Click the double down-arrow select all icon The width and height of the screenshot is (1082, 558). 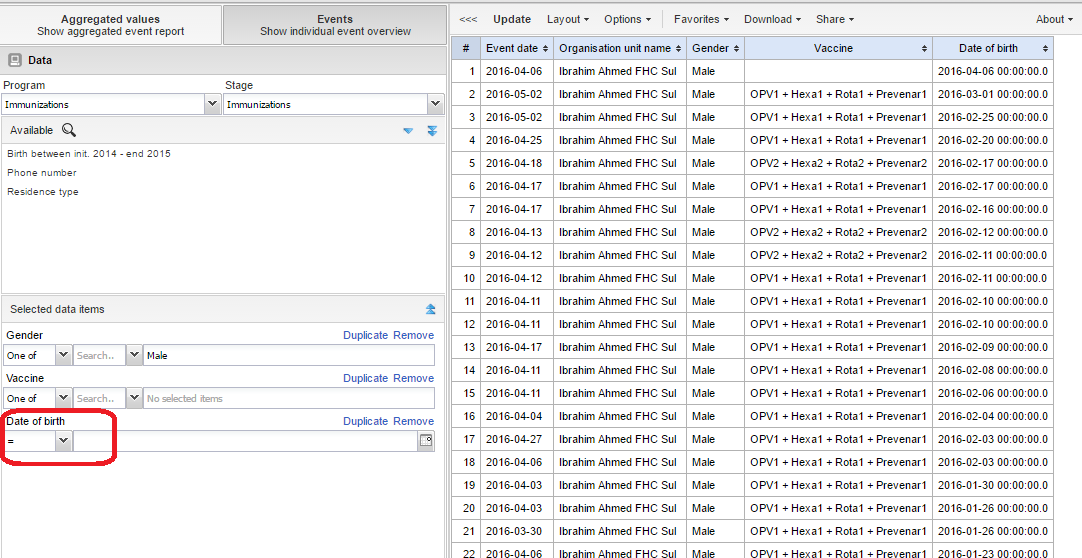point(432,131)
